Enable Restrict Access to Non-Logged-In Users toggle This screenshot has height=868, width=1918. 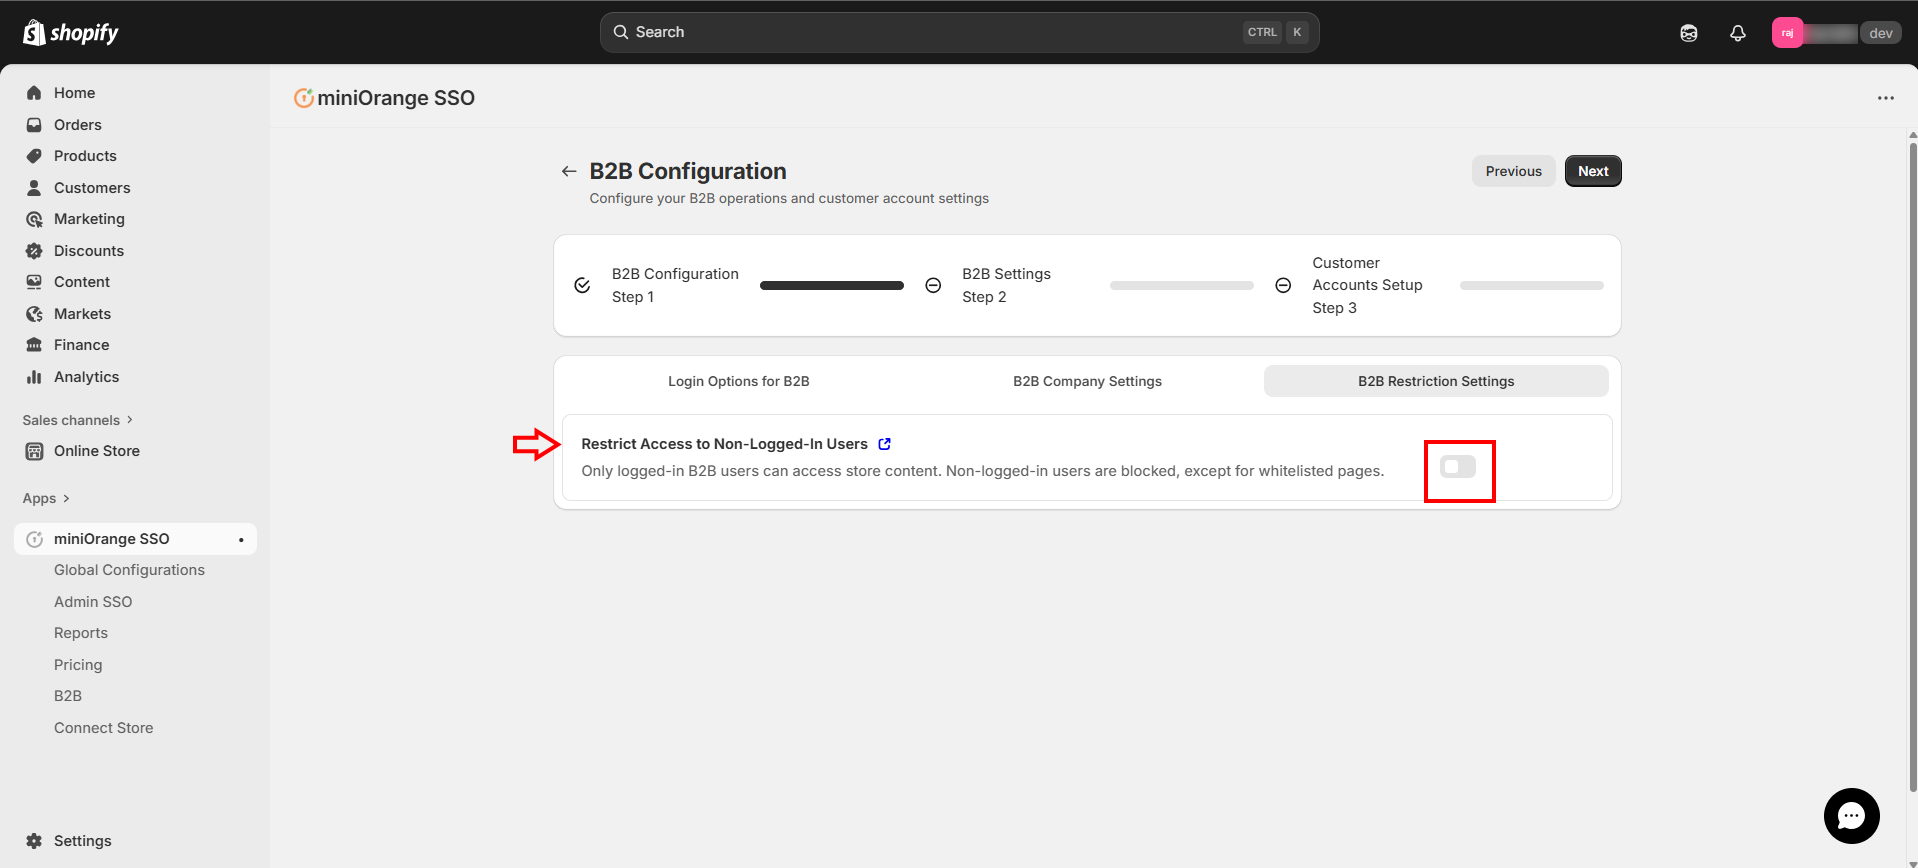(x=1458, y=467)
